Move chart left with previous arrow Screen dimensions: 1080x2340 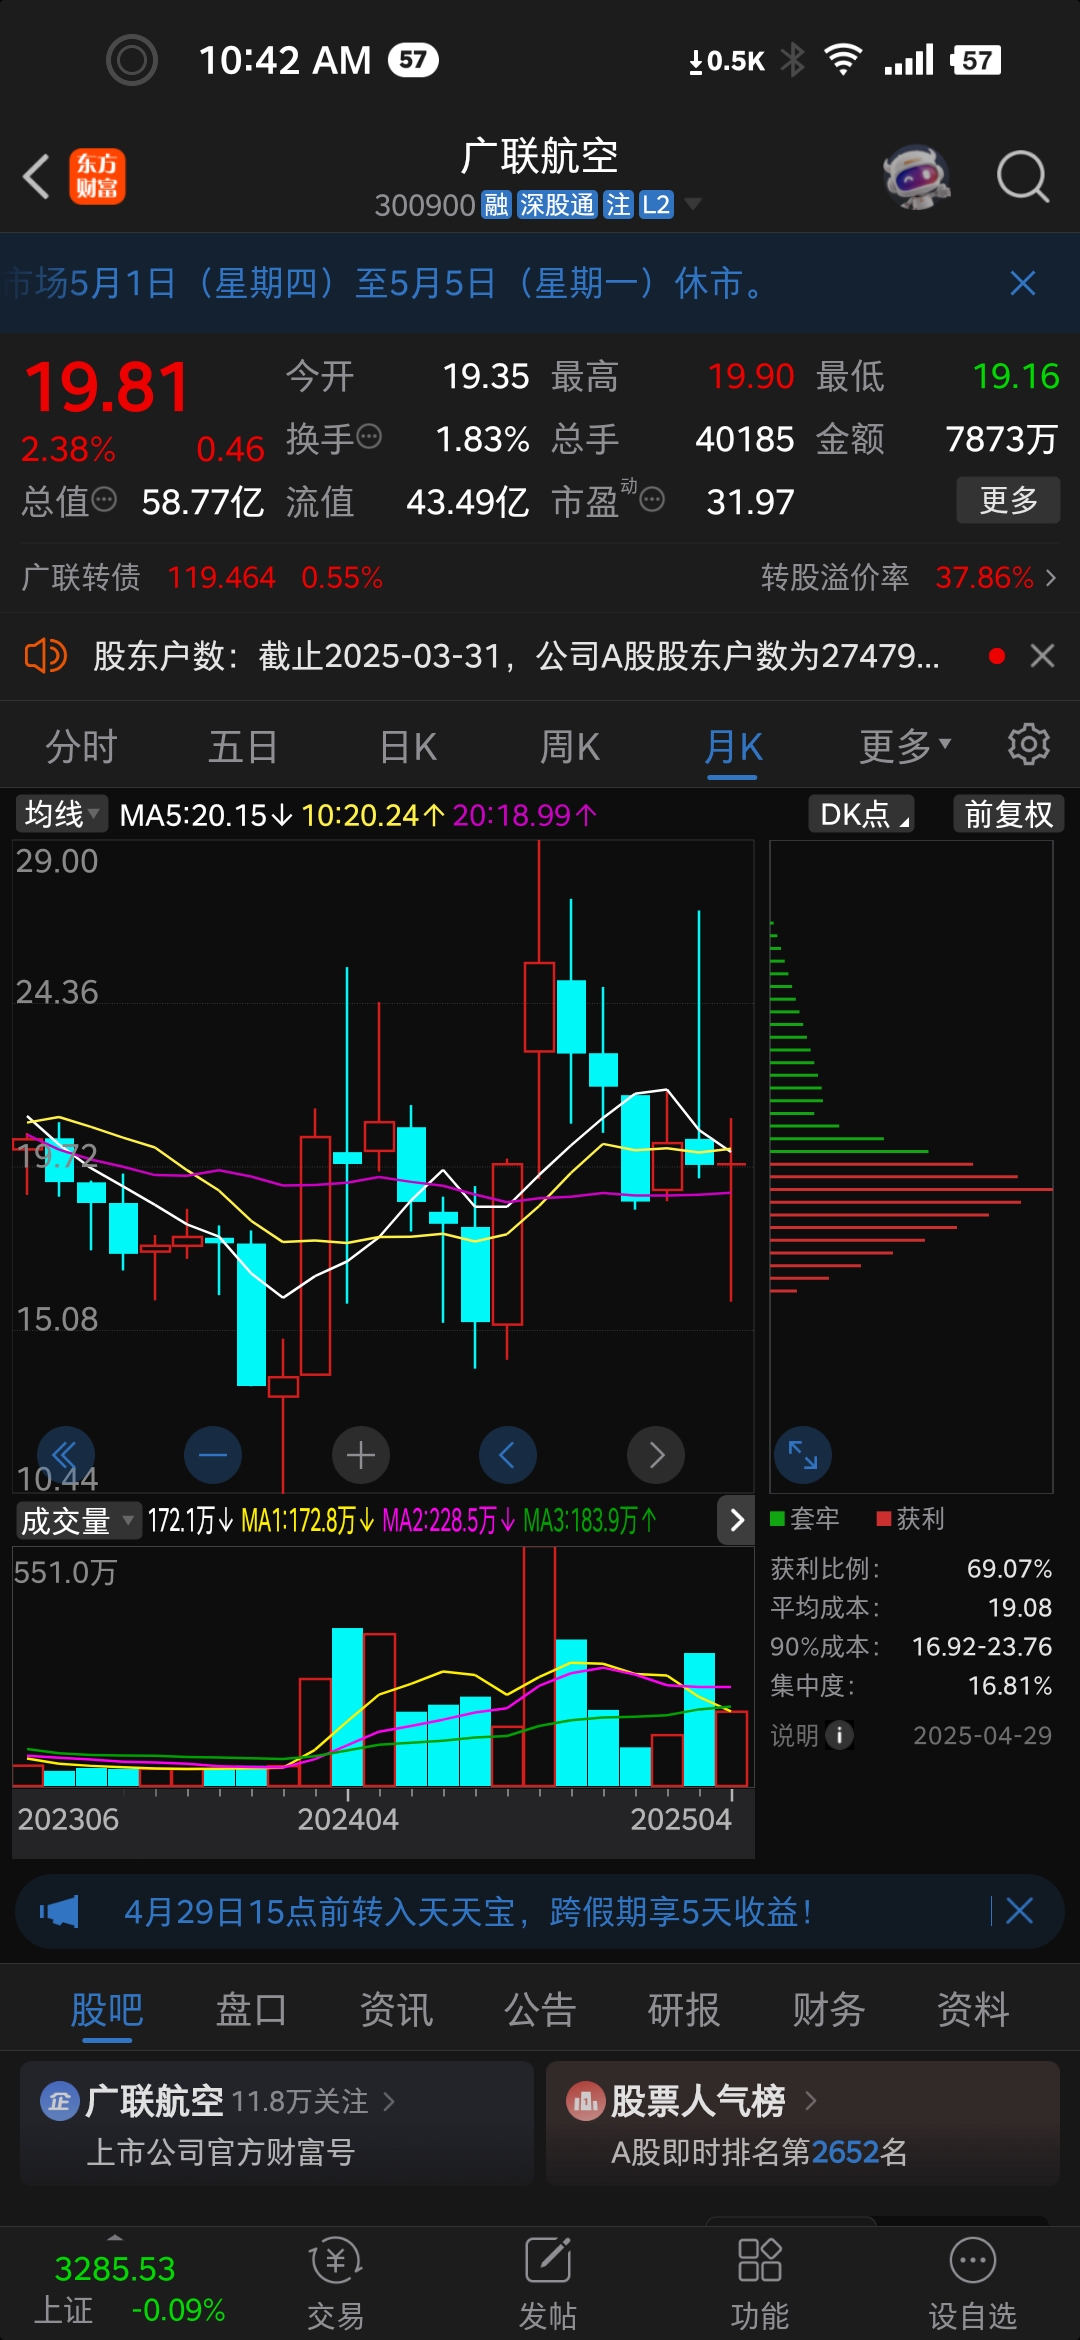(508, 1455)
